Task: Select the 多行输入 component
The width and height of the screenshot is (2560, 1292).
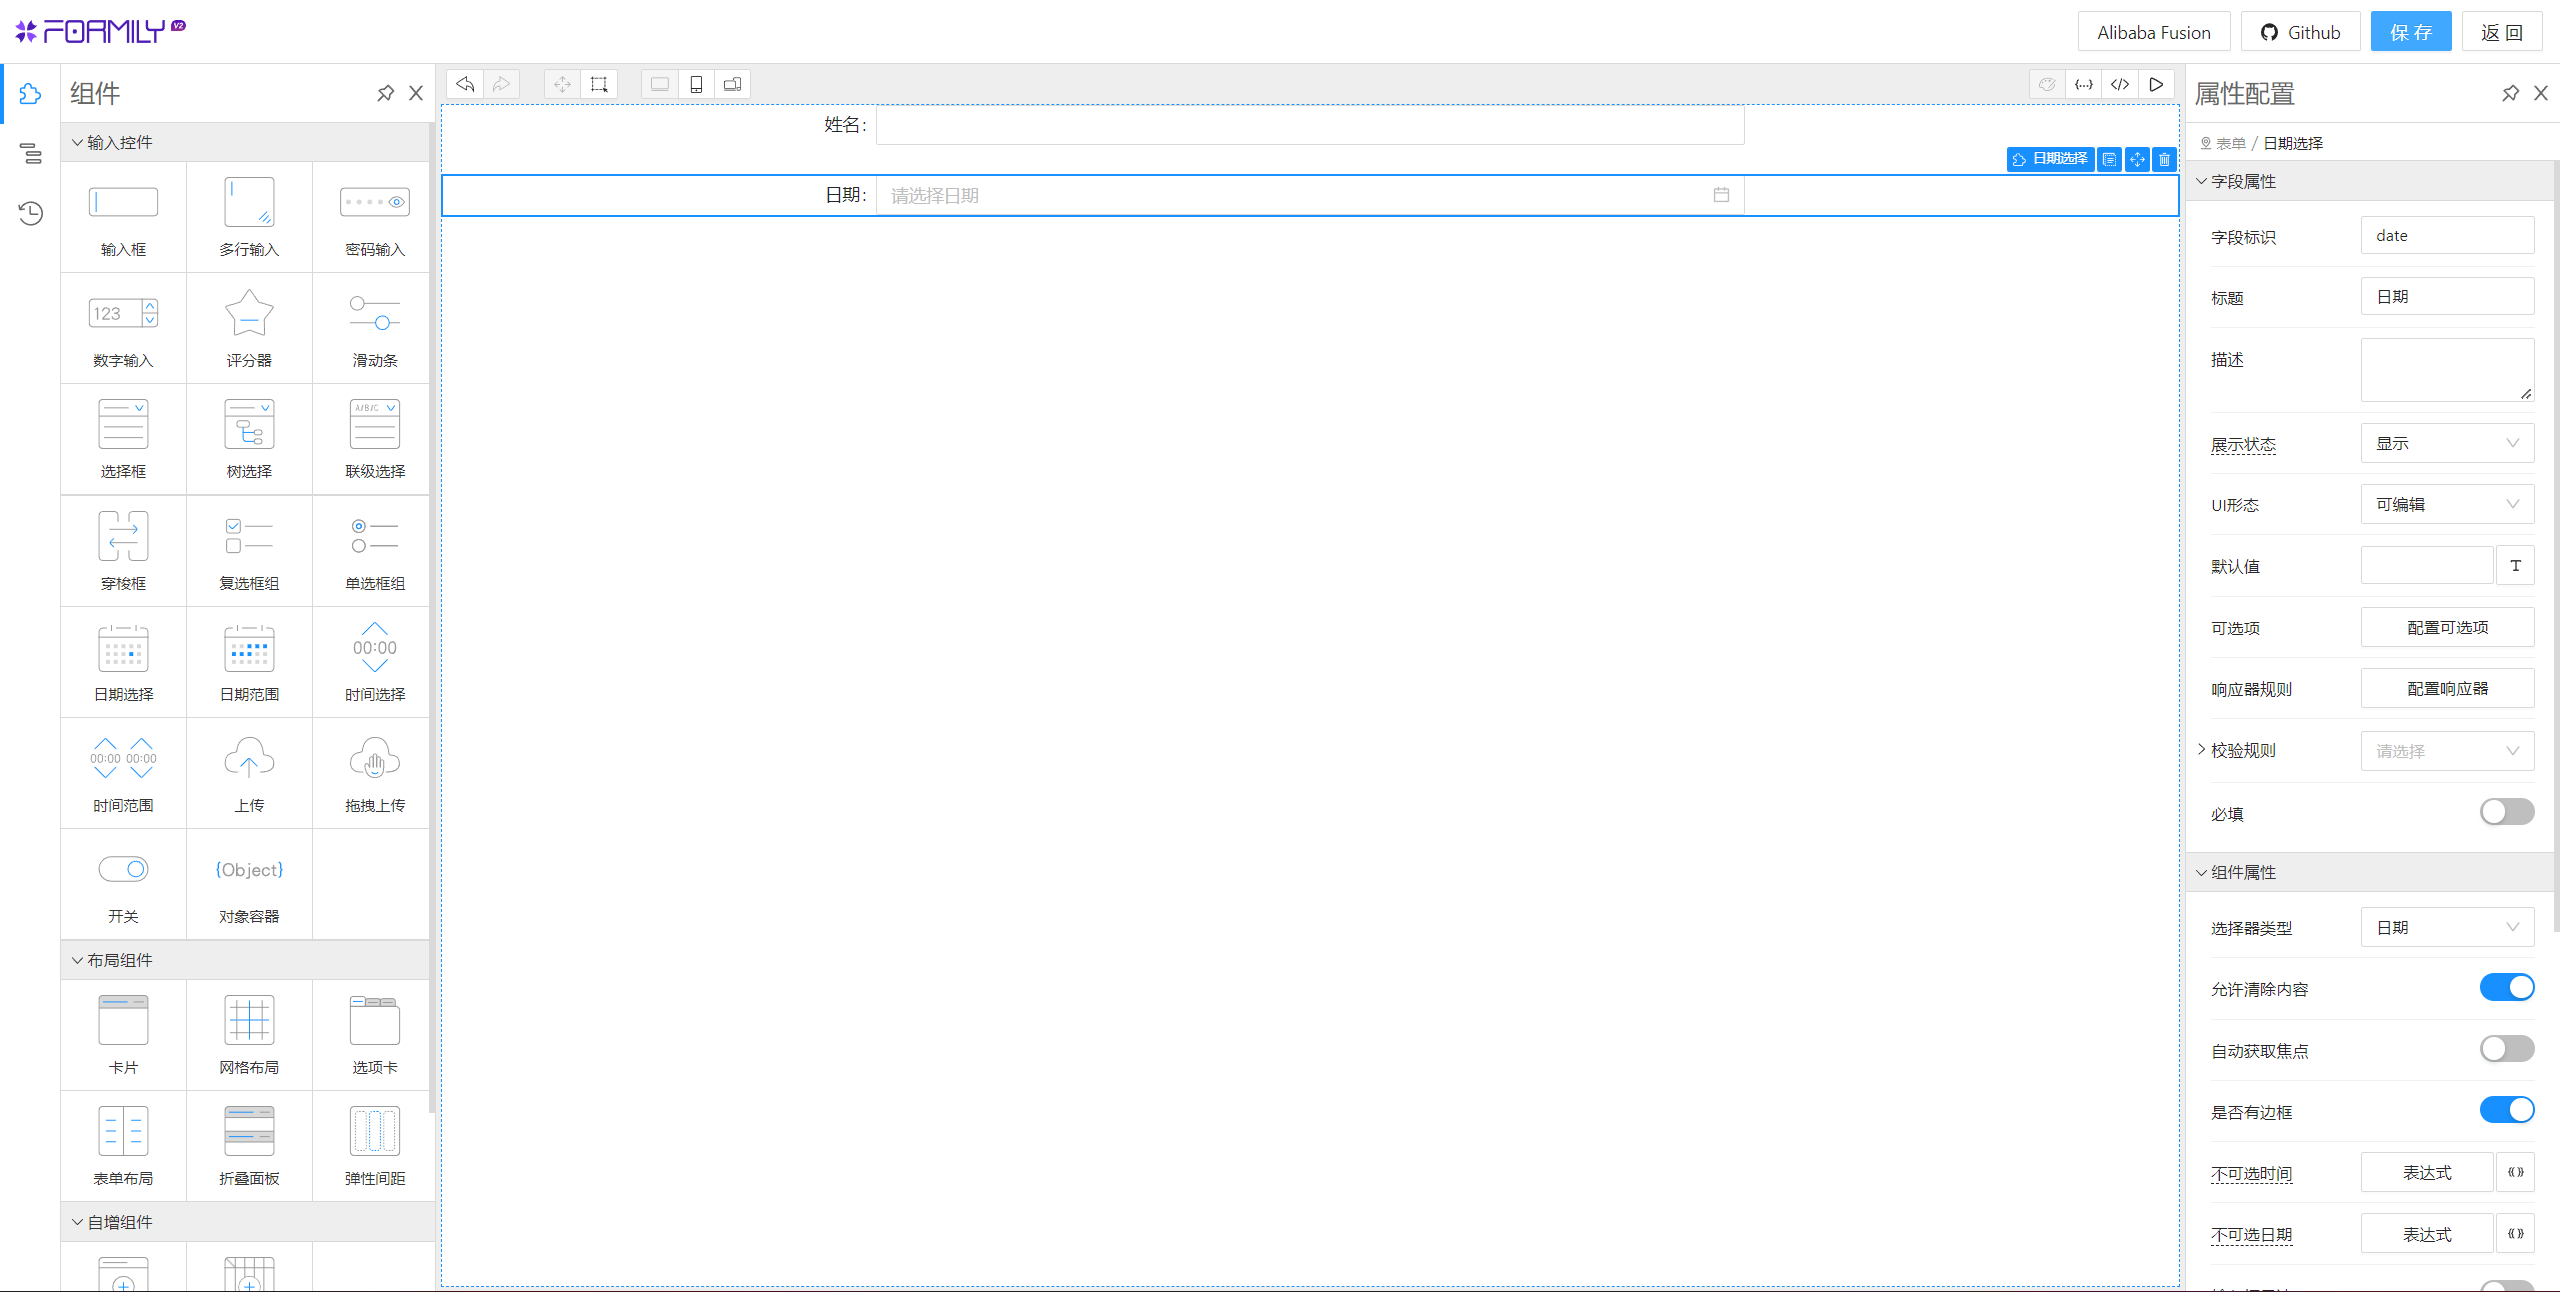Action: (x=249, y=217)
